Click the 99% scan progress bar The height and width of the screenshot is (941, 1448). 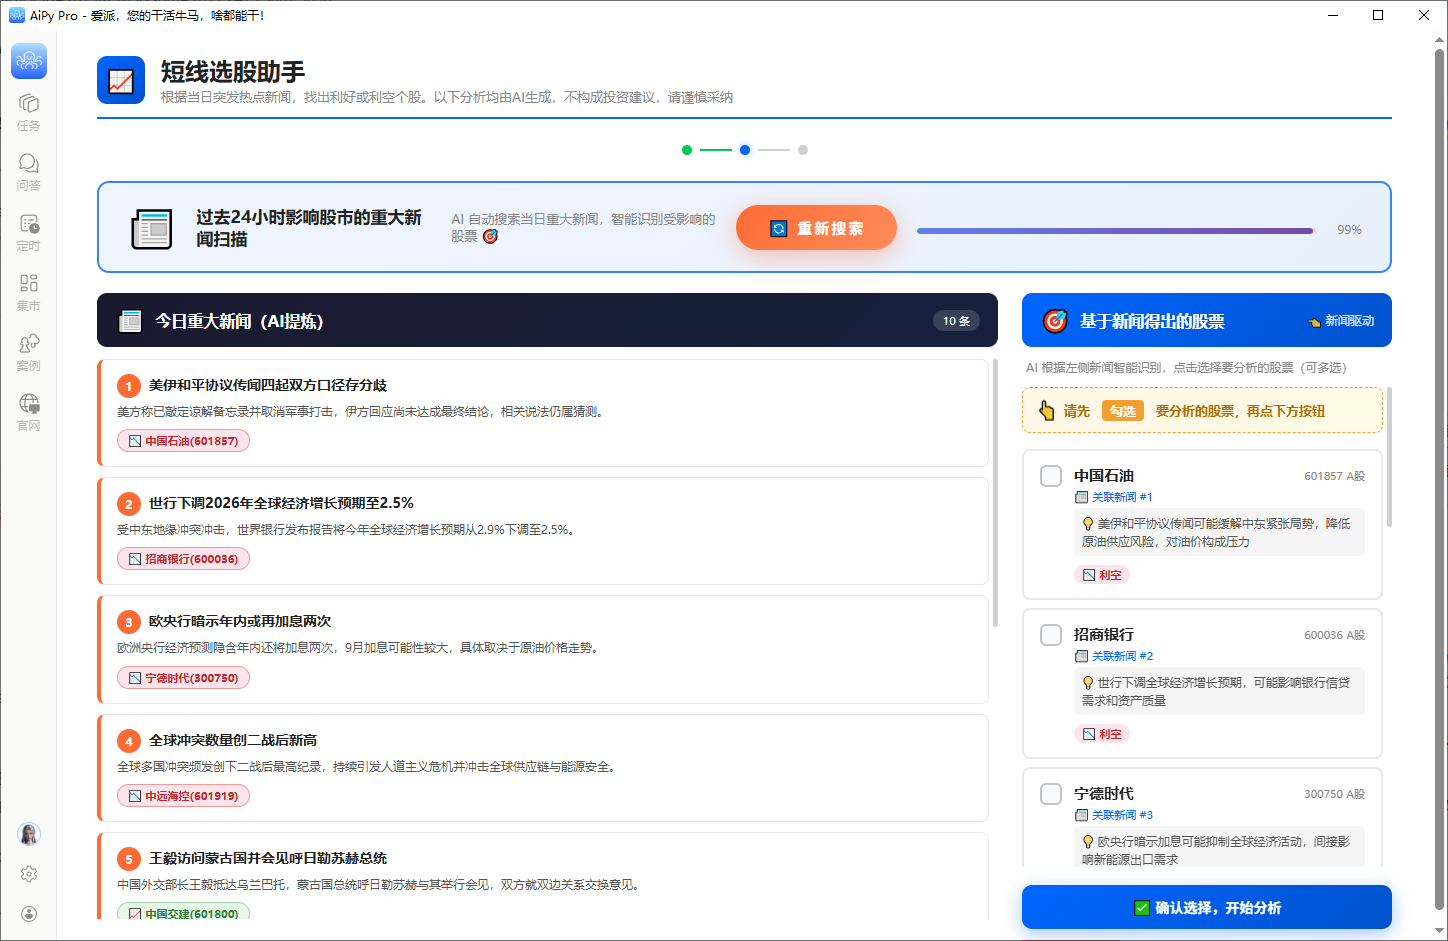[x=1115, y=230]
